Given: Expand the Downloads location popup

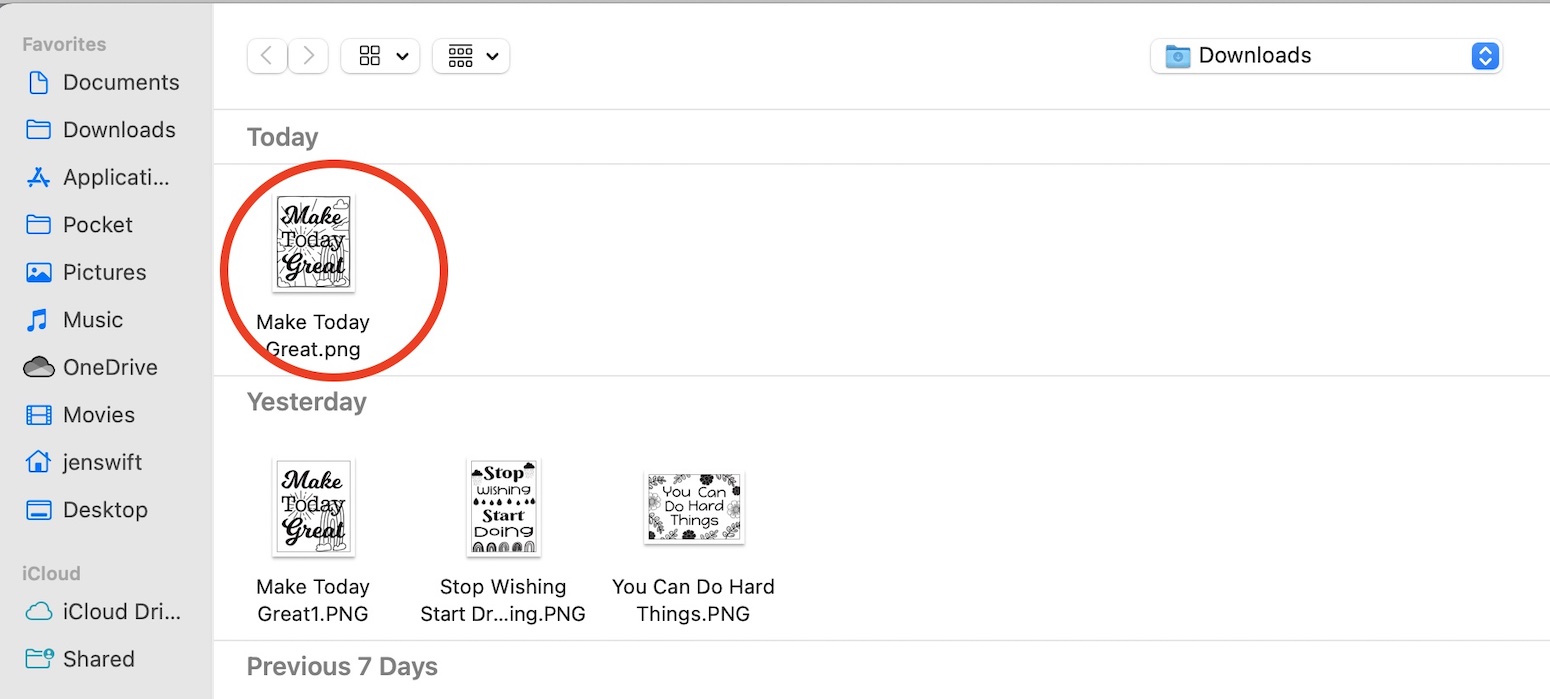Looking at the screenshot, I should (x=1326, y=56).
